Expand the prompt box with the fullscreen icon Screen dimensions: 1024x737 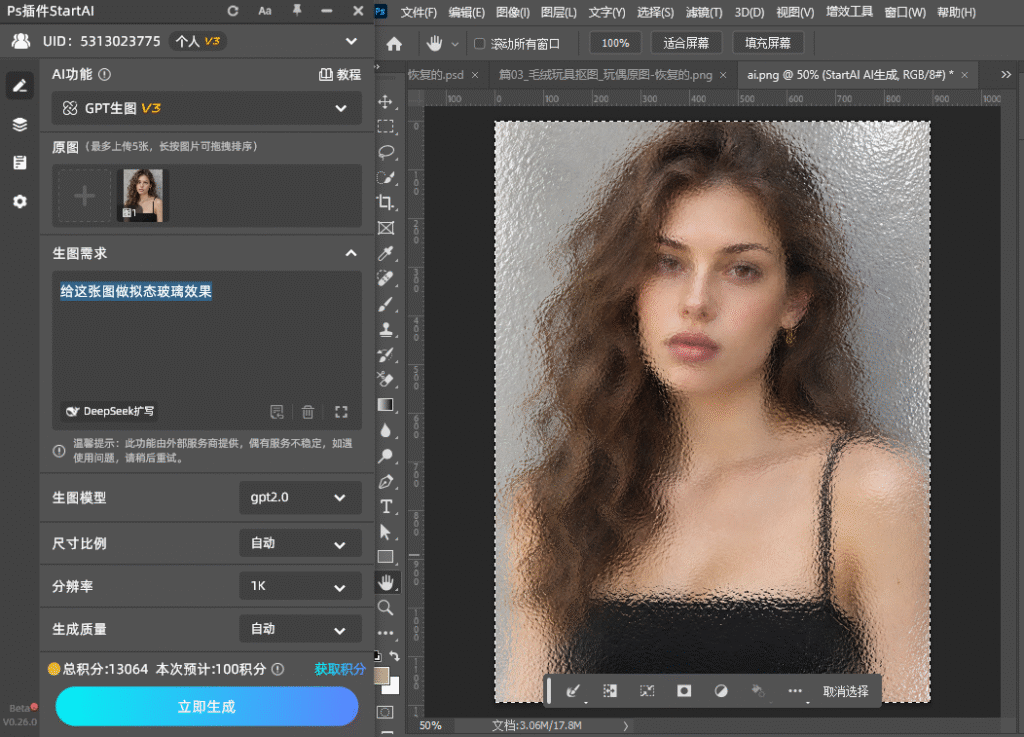pos(341,412)
